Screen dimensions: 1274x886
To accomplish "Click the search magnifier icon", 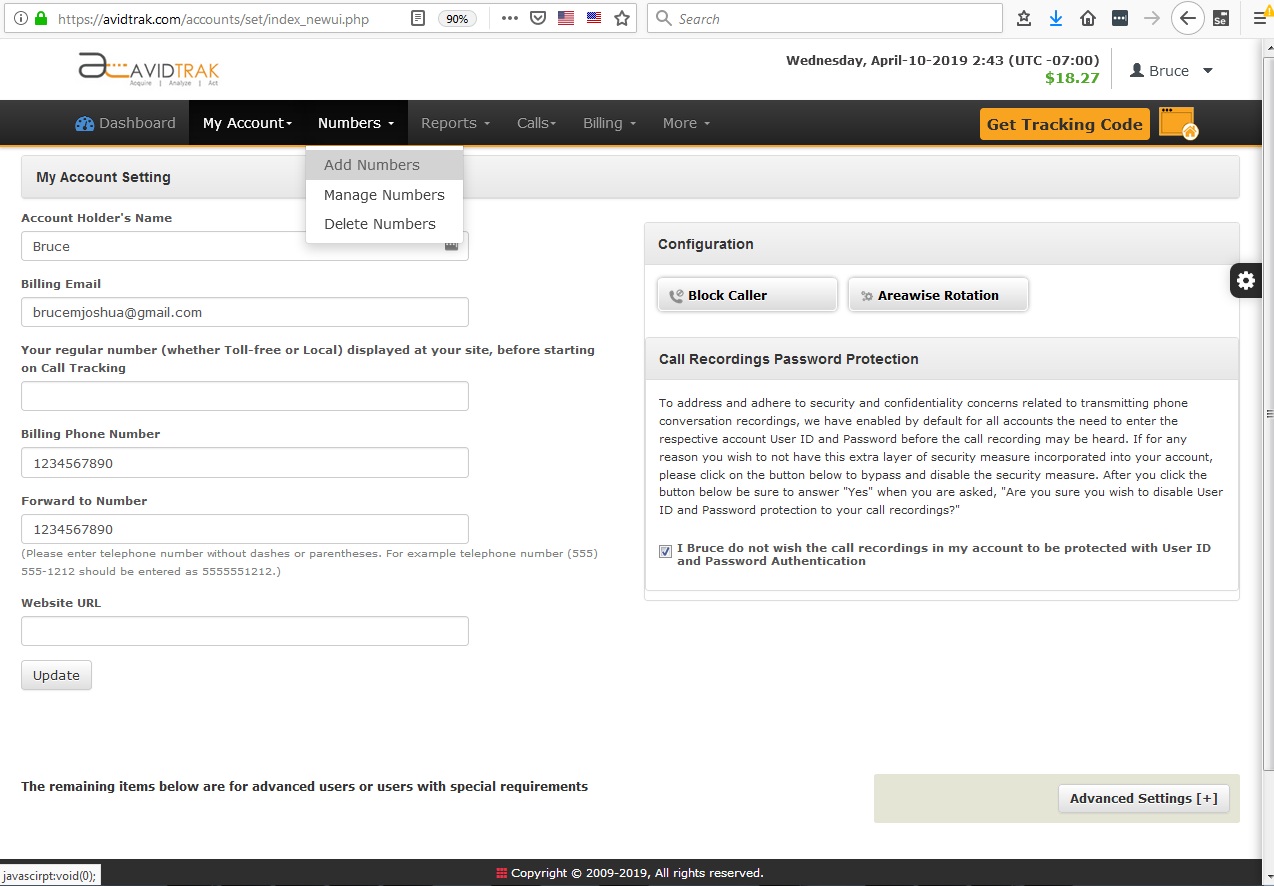I will point(664,18).
